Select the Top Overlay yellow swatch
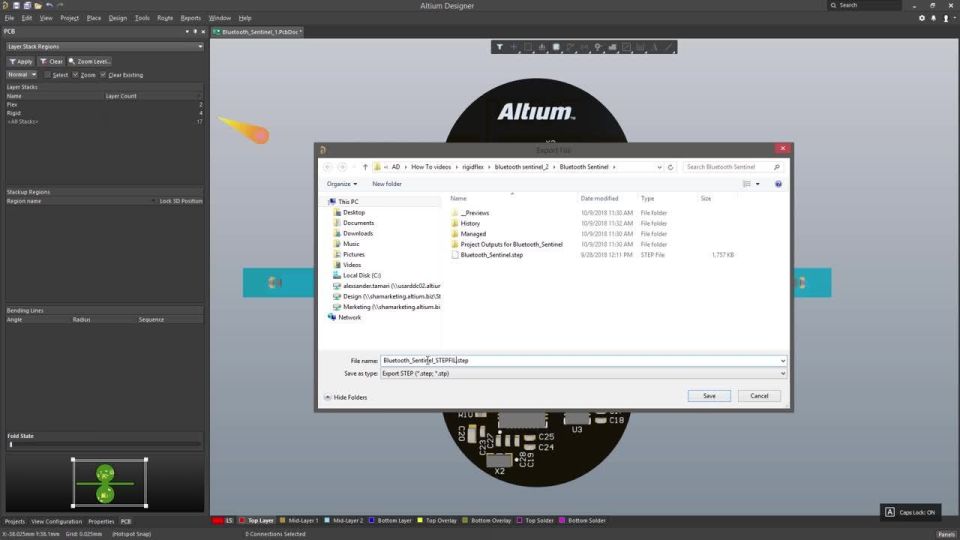Viewport: 960px width, 540px height. pyautogui.click(x=420, y=520)
